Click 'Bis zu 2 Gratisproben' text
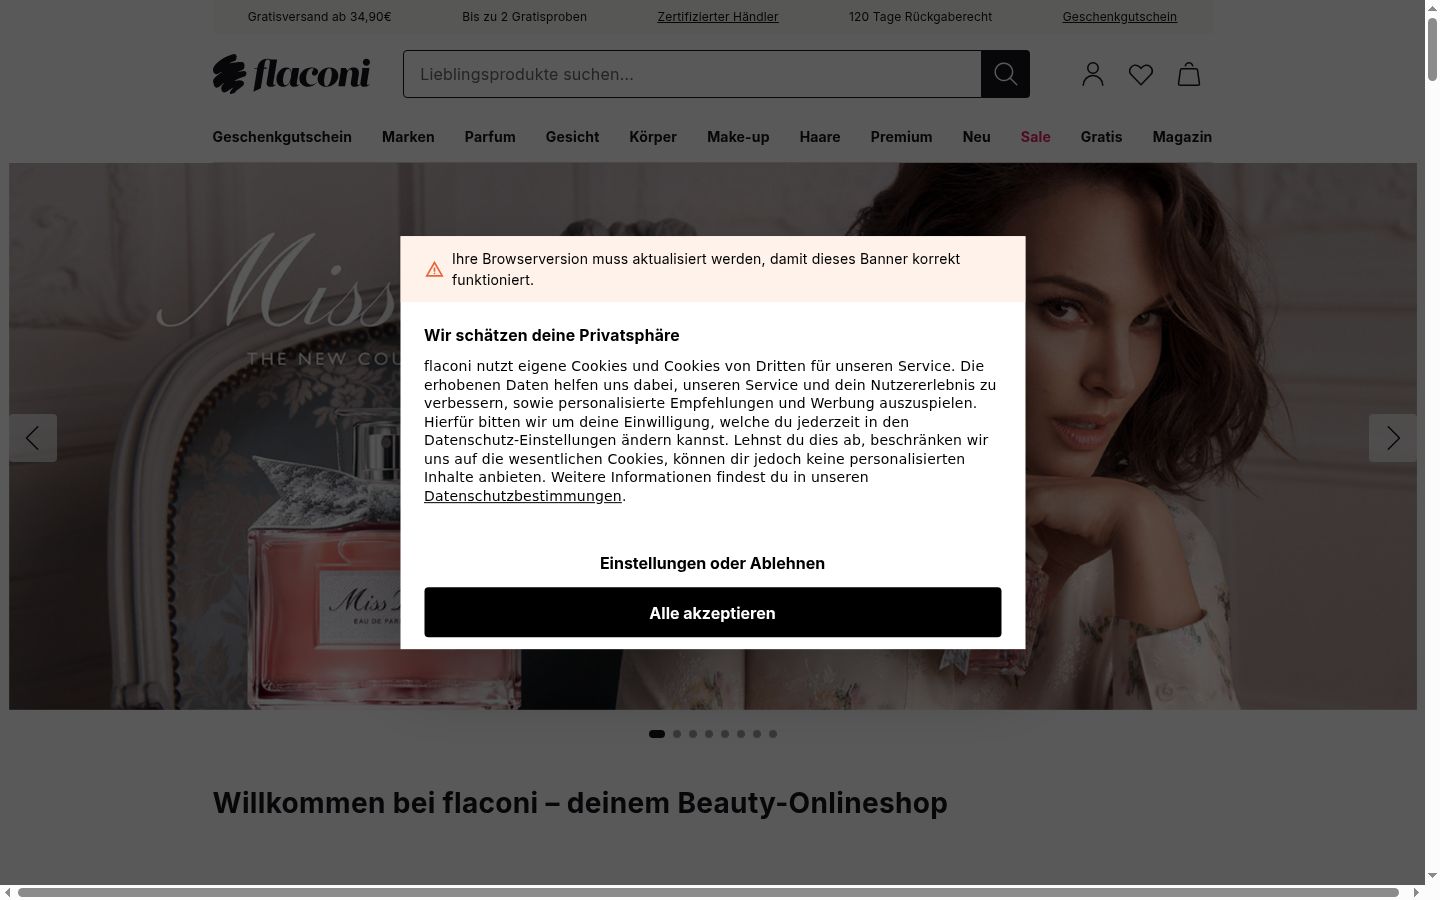Image resolution: width=1440 pixels, height=900 pixels. coord(524,17)
